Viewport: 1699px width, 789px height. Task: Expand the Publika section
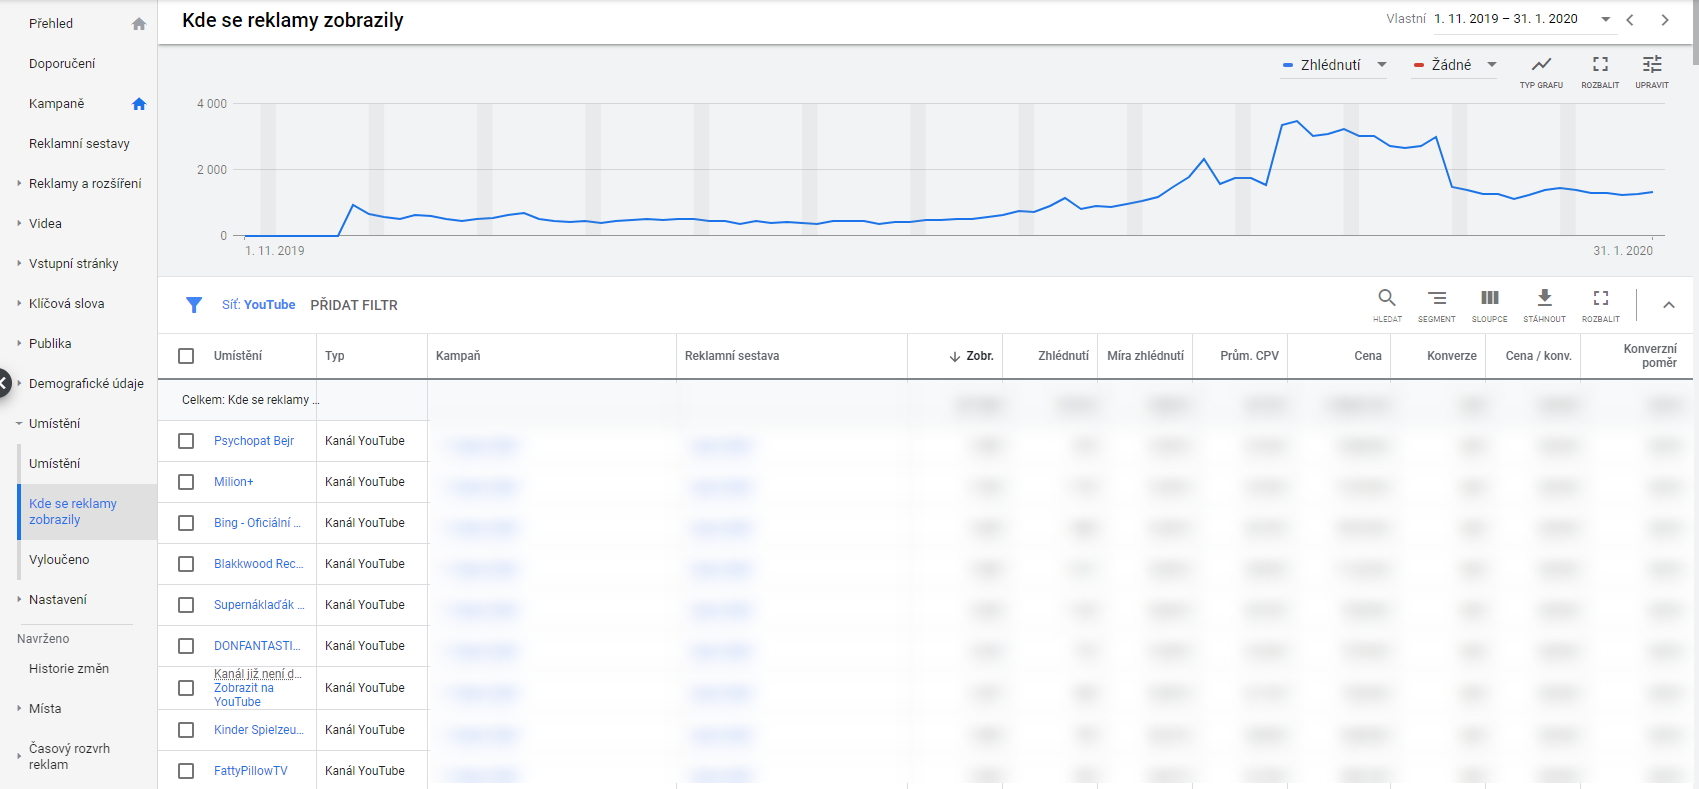click(19, 343)
